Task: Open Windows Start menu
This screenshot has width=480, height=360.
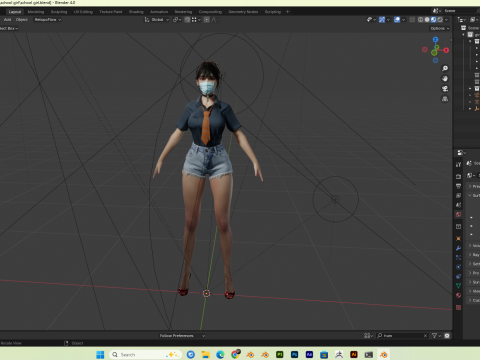Action: (100, 354)
